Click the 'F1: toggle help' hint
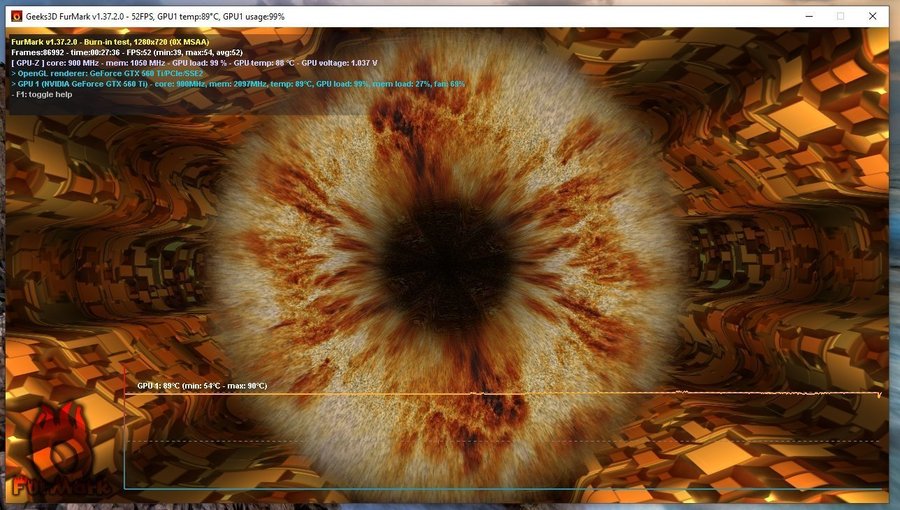Viewport: 900px width, 510px height. coord(42,94)
